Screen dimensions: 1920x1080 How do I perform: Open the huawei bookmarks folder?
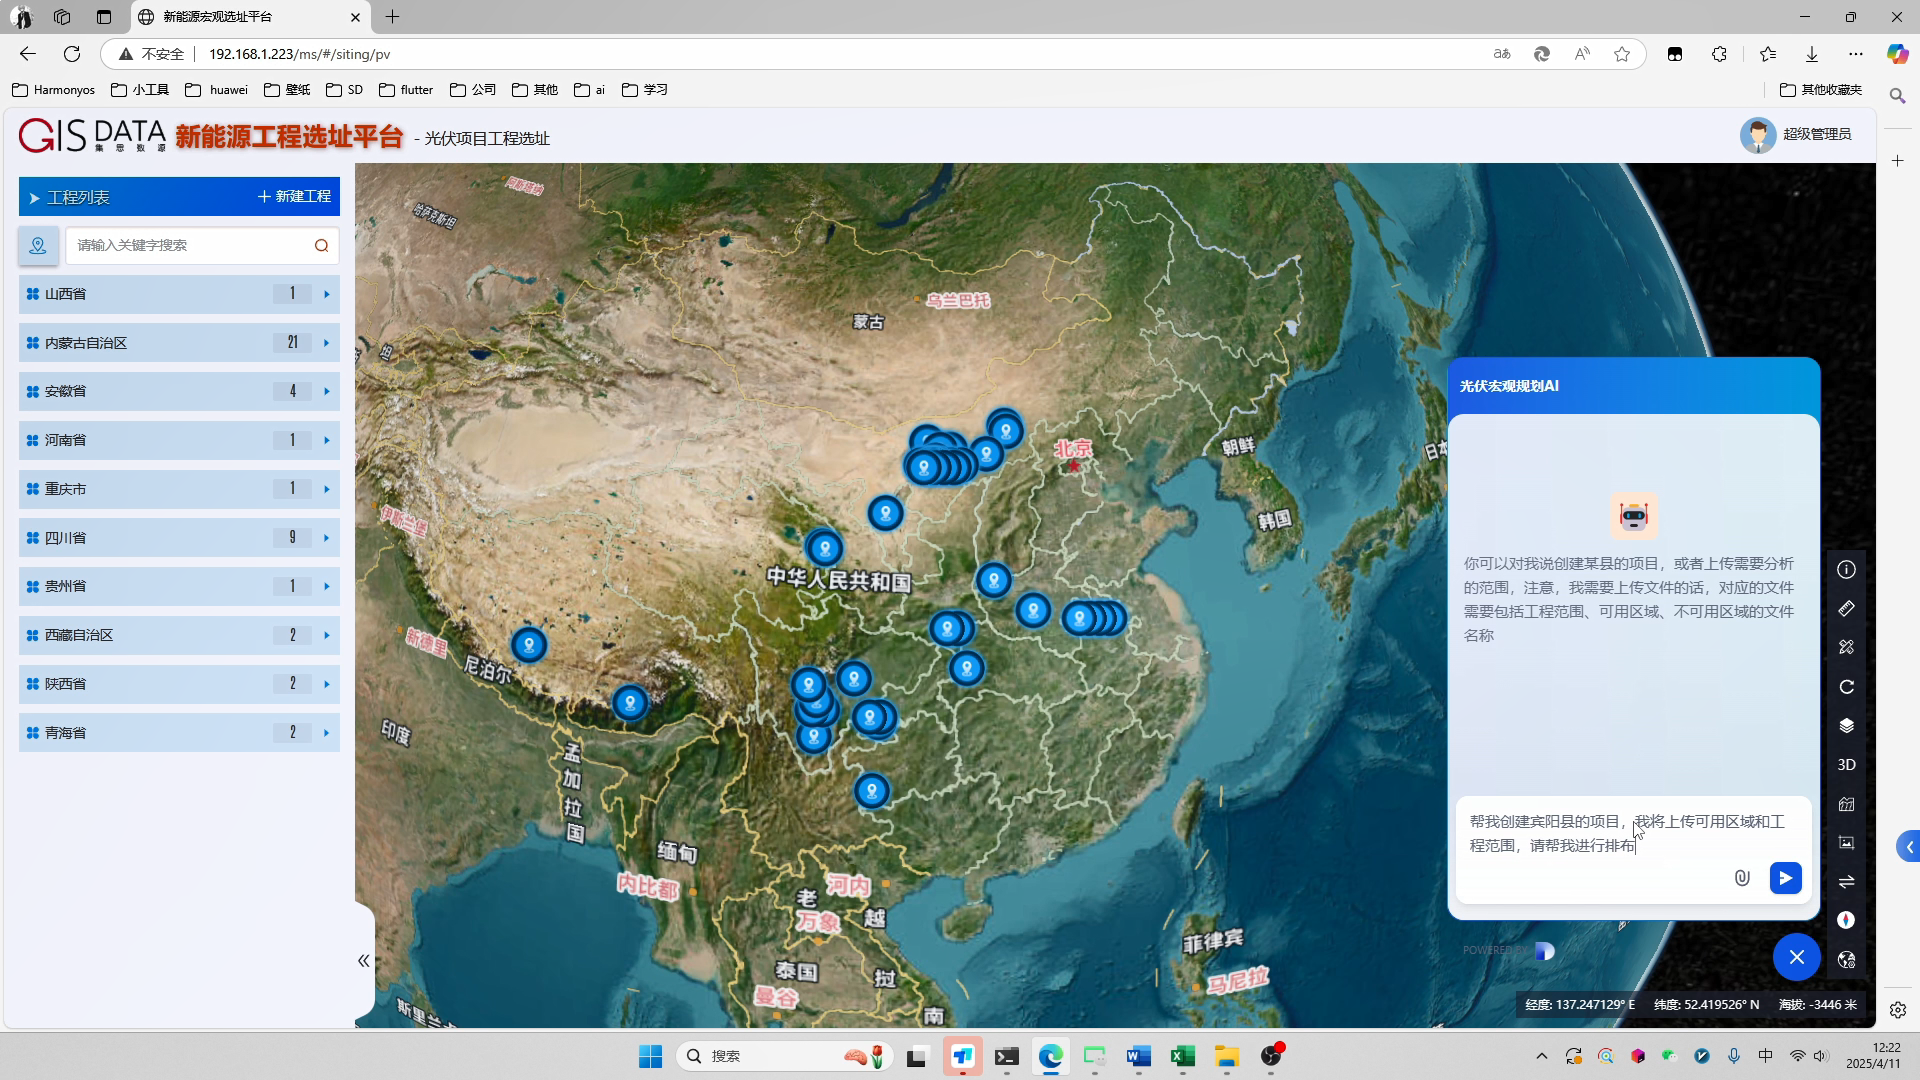tap(217, 90)
